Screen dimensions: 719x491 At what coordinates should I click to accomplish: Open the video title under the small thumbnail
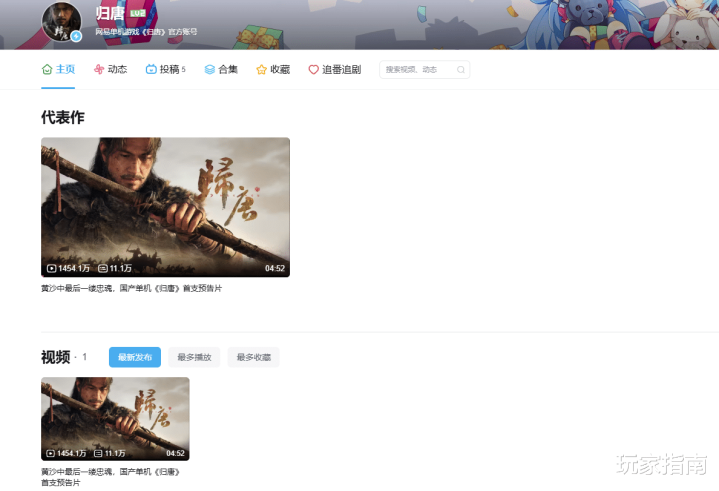111,477
